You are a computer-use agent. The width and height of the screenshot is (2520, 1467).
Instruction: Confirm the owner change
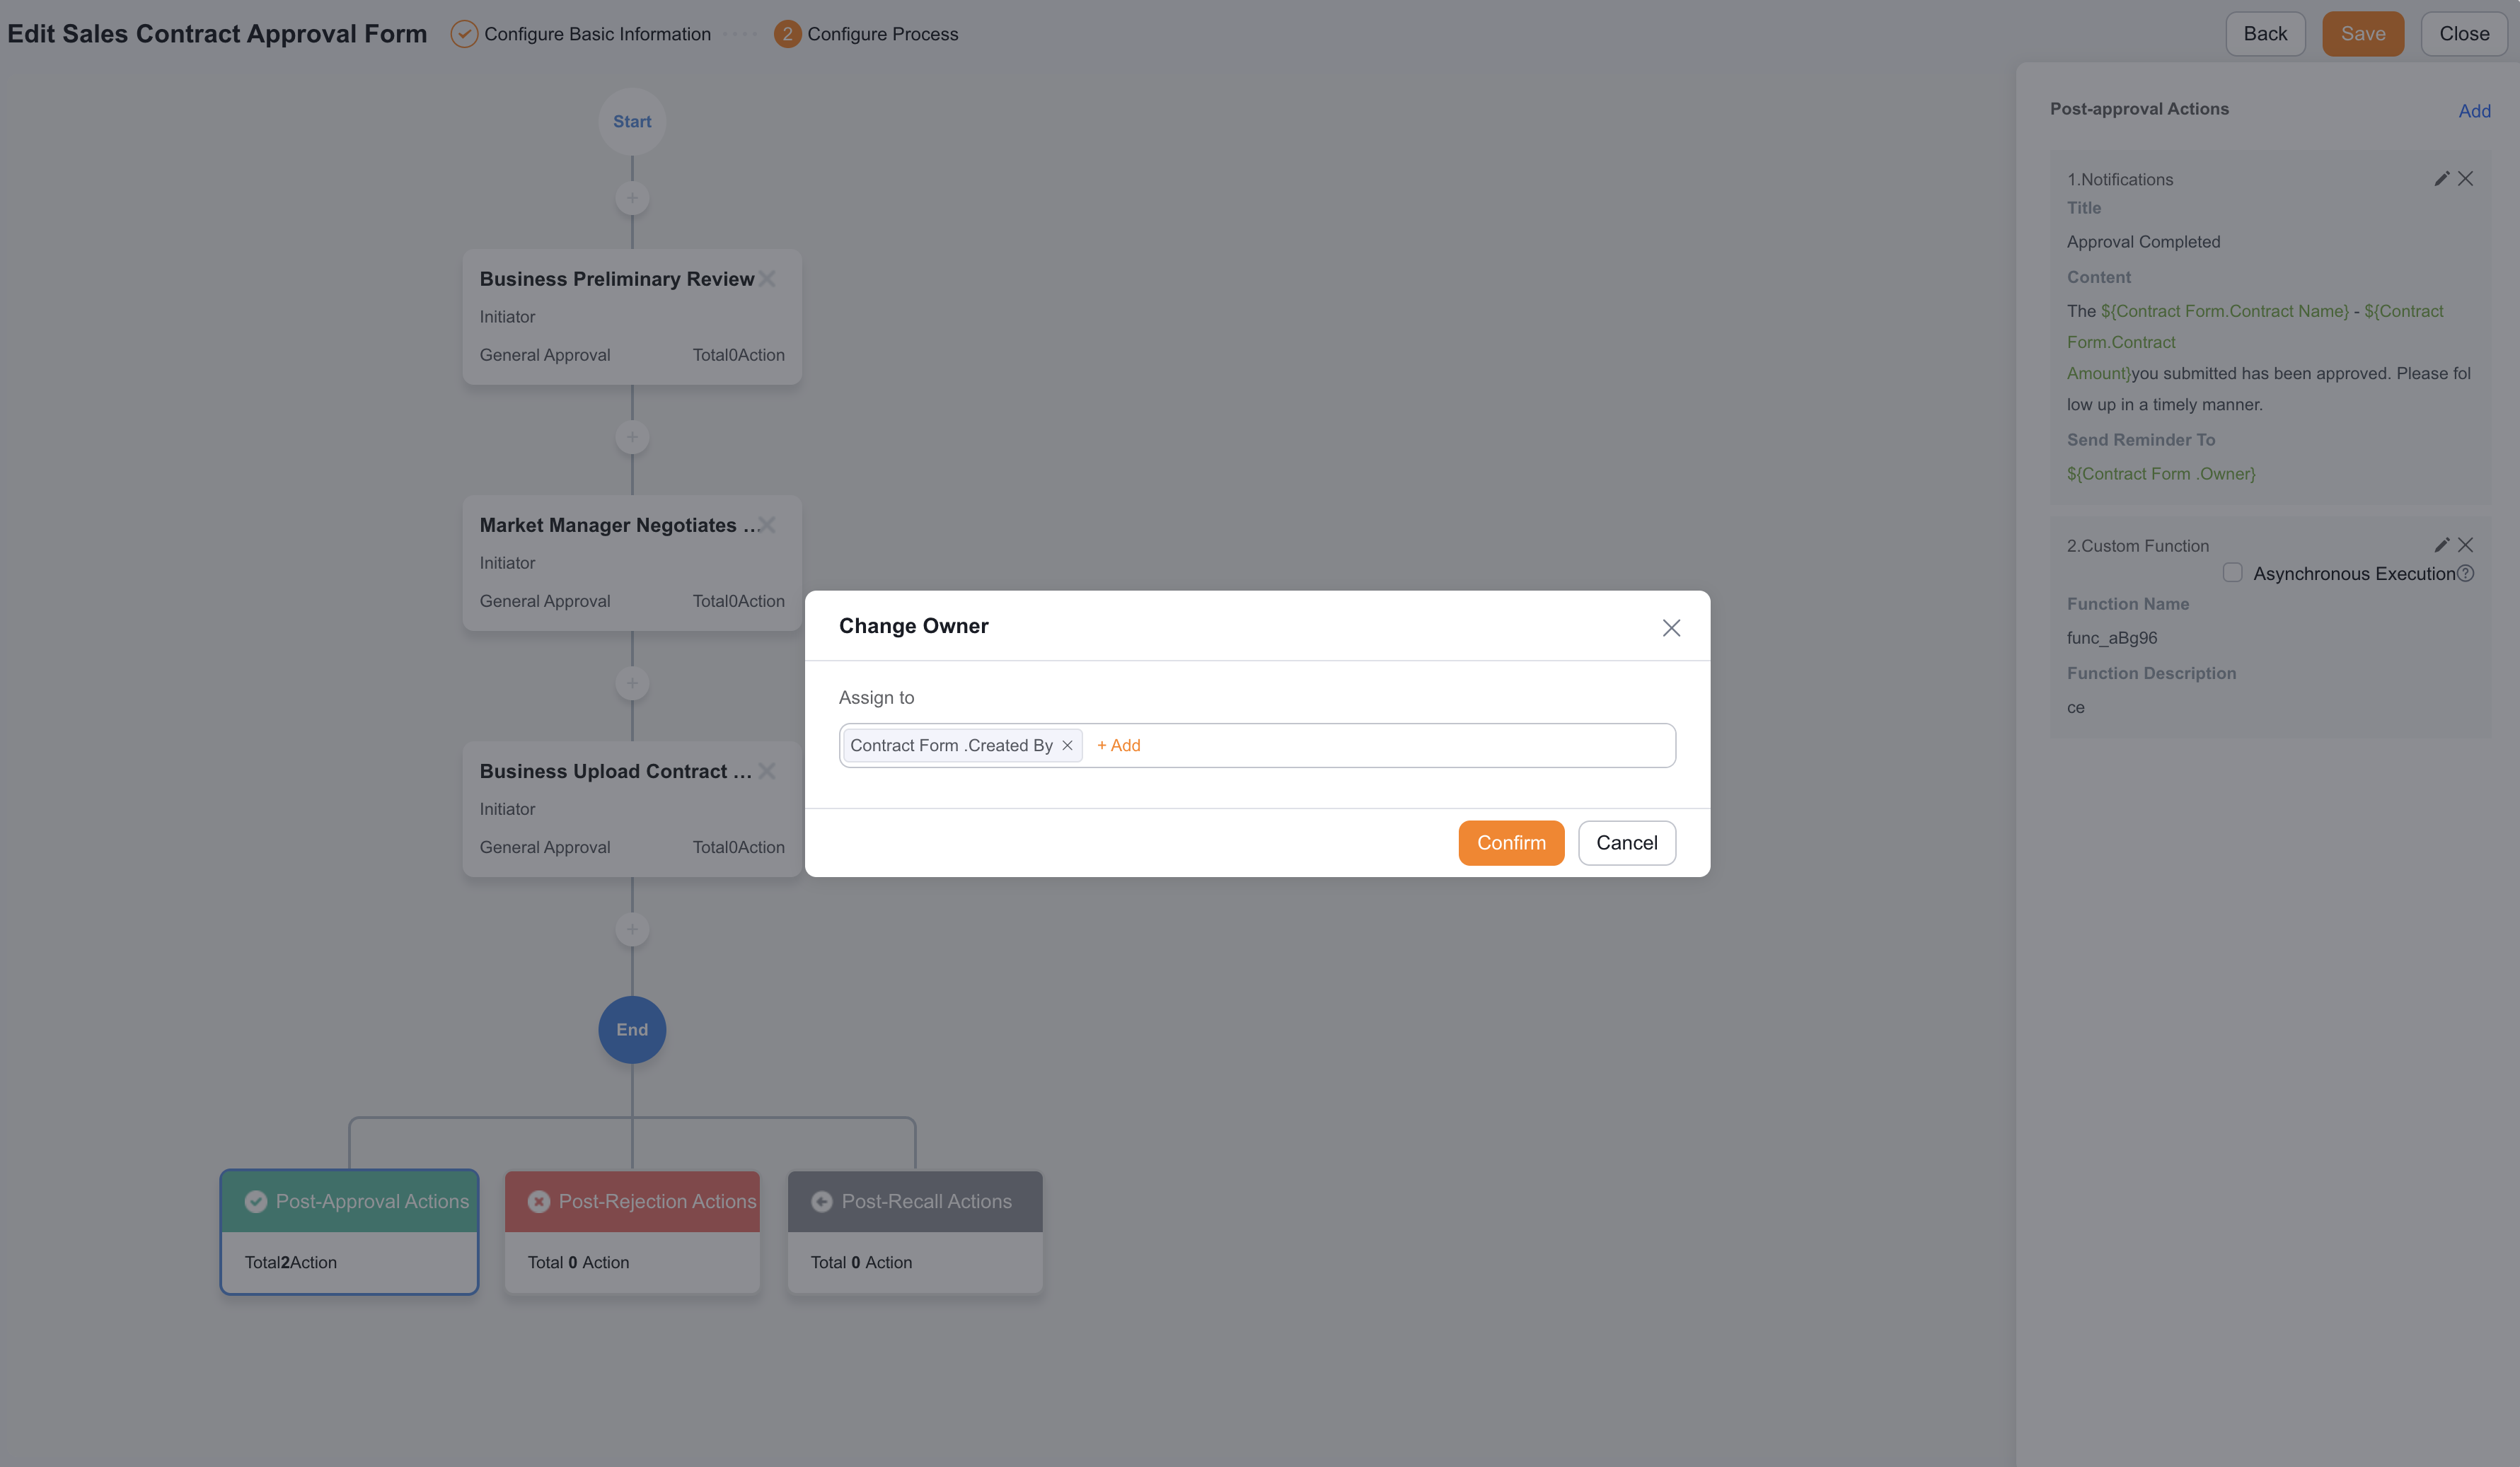click(x=1511, y=843)
